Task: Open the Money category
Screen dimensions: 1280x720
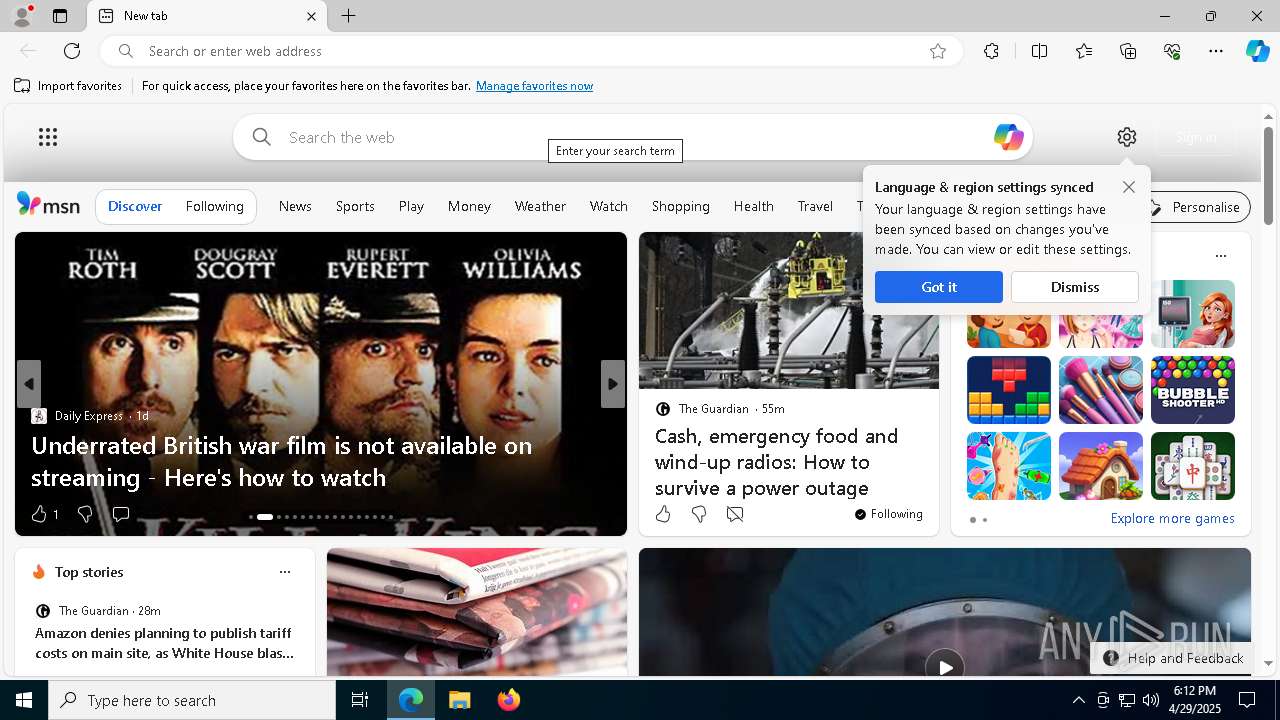Action: coord(469,206)
